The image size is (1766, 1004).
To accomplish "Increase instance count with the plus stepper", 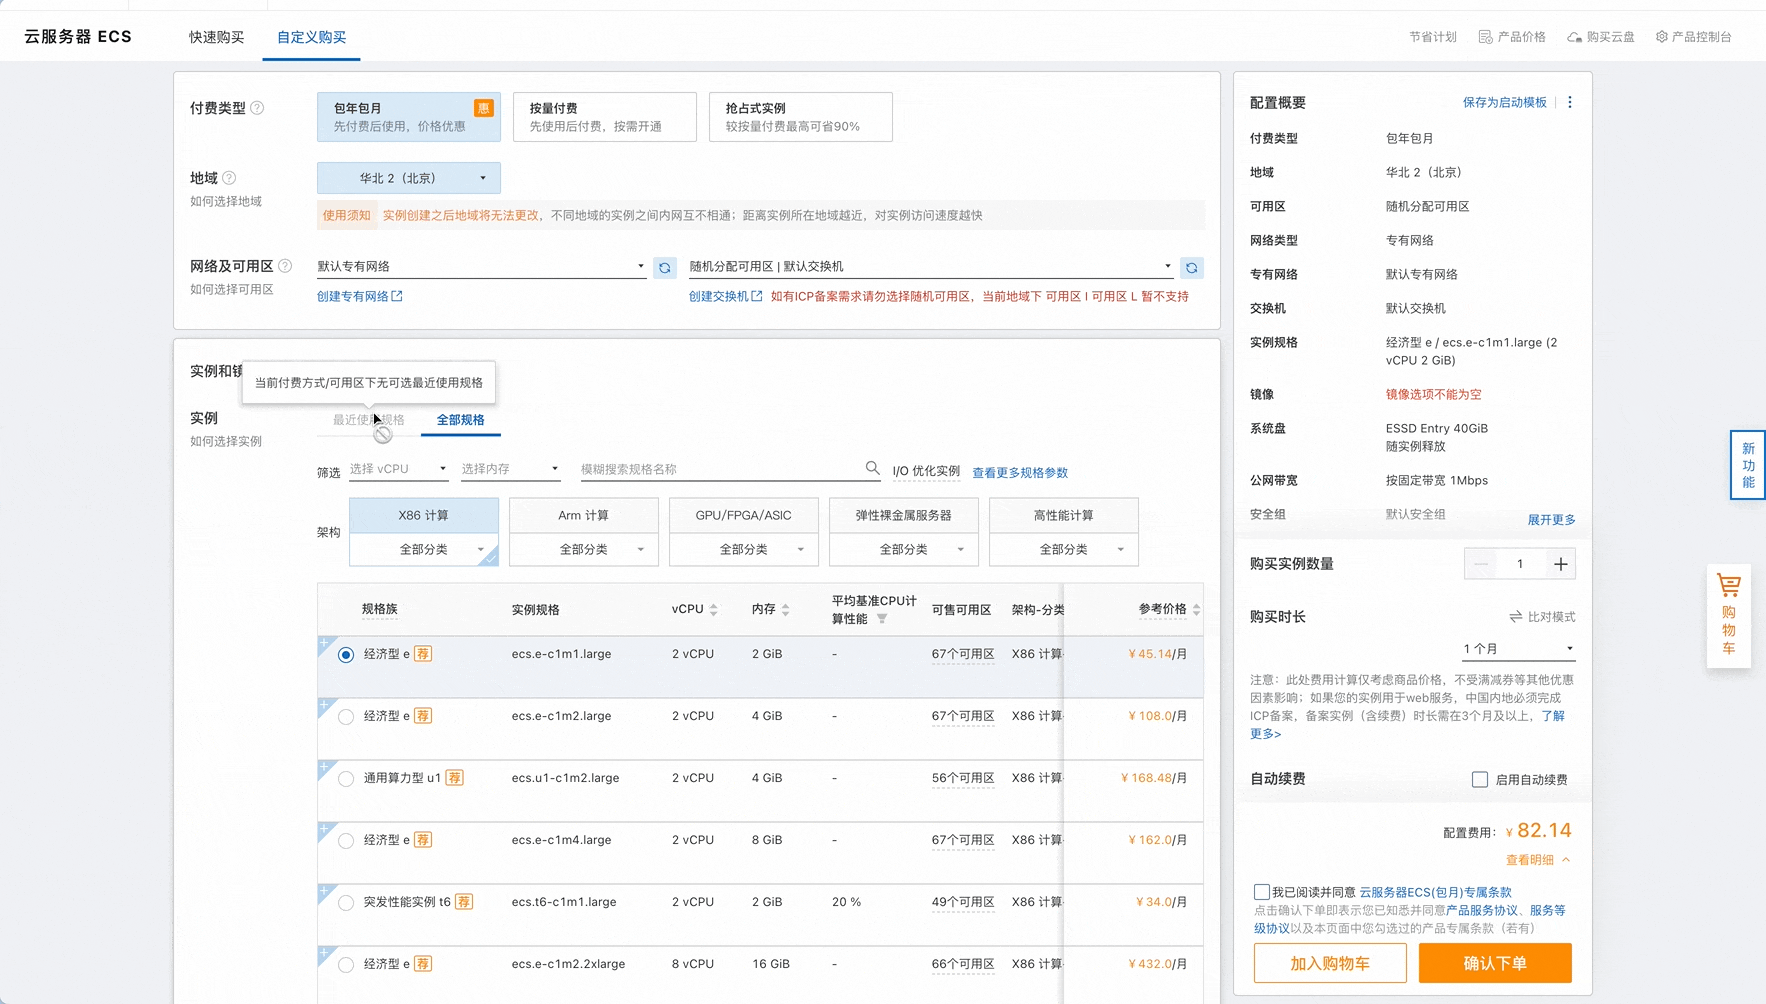I will click(x=1560, y=563).
